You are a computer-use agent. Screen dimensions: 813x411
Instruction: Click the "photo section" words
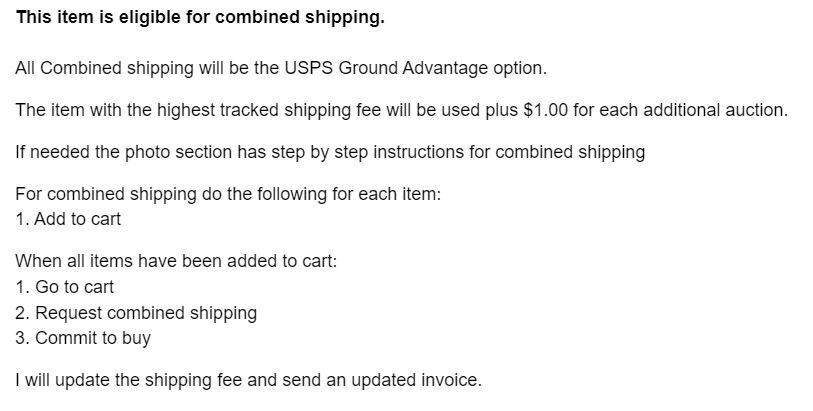point(175,152)
